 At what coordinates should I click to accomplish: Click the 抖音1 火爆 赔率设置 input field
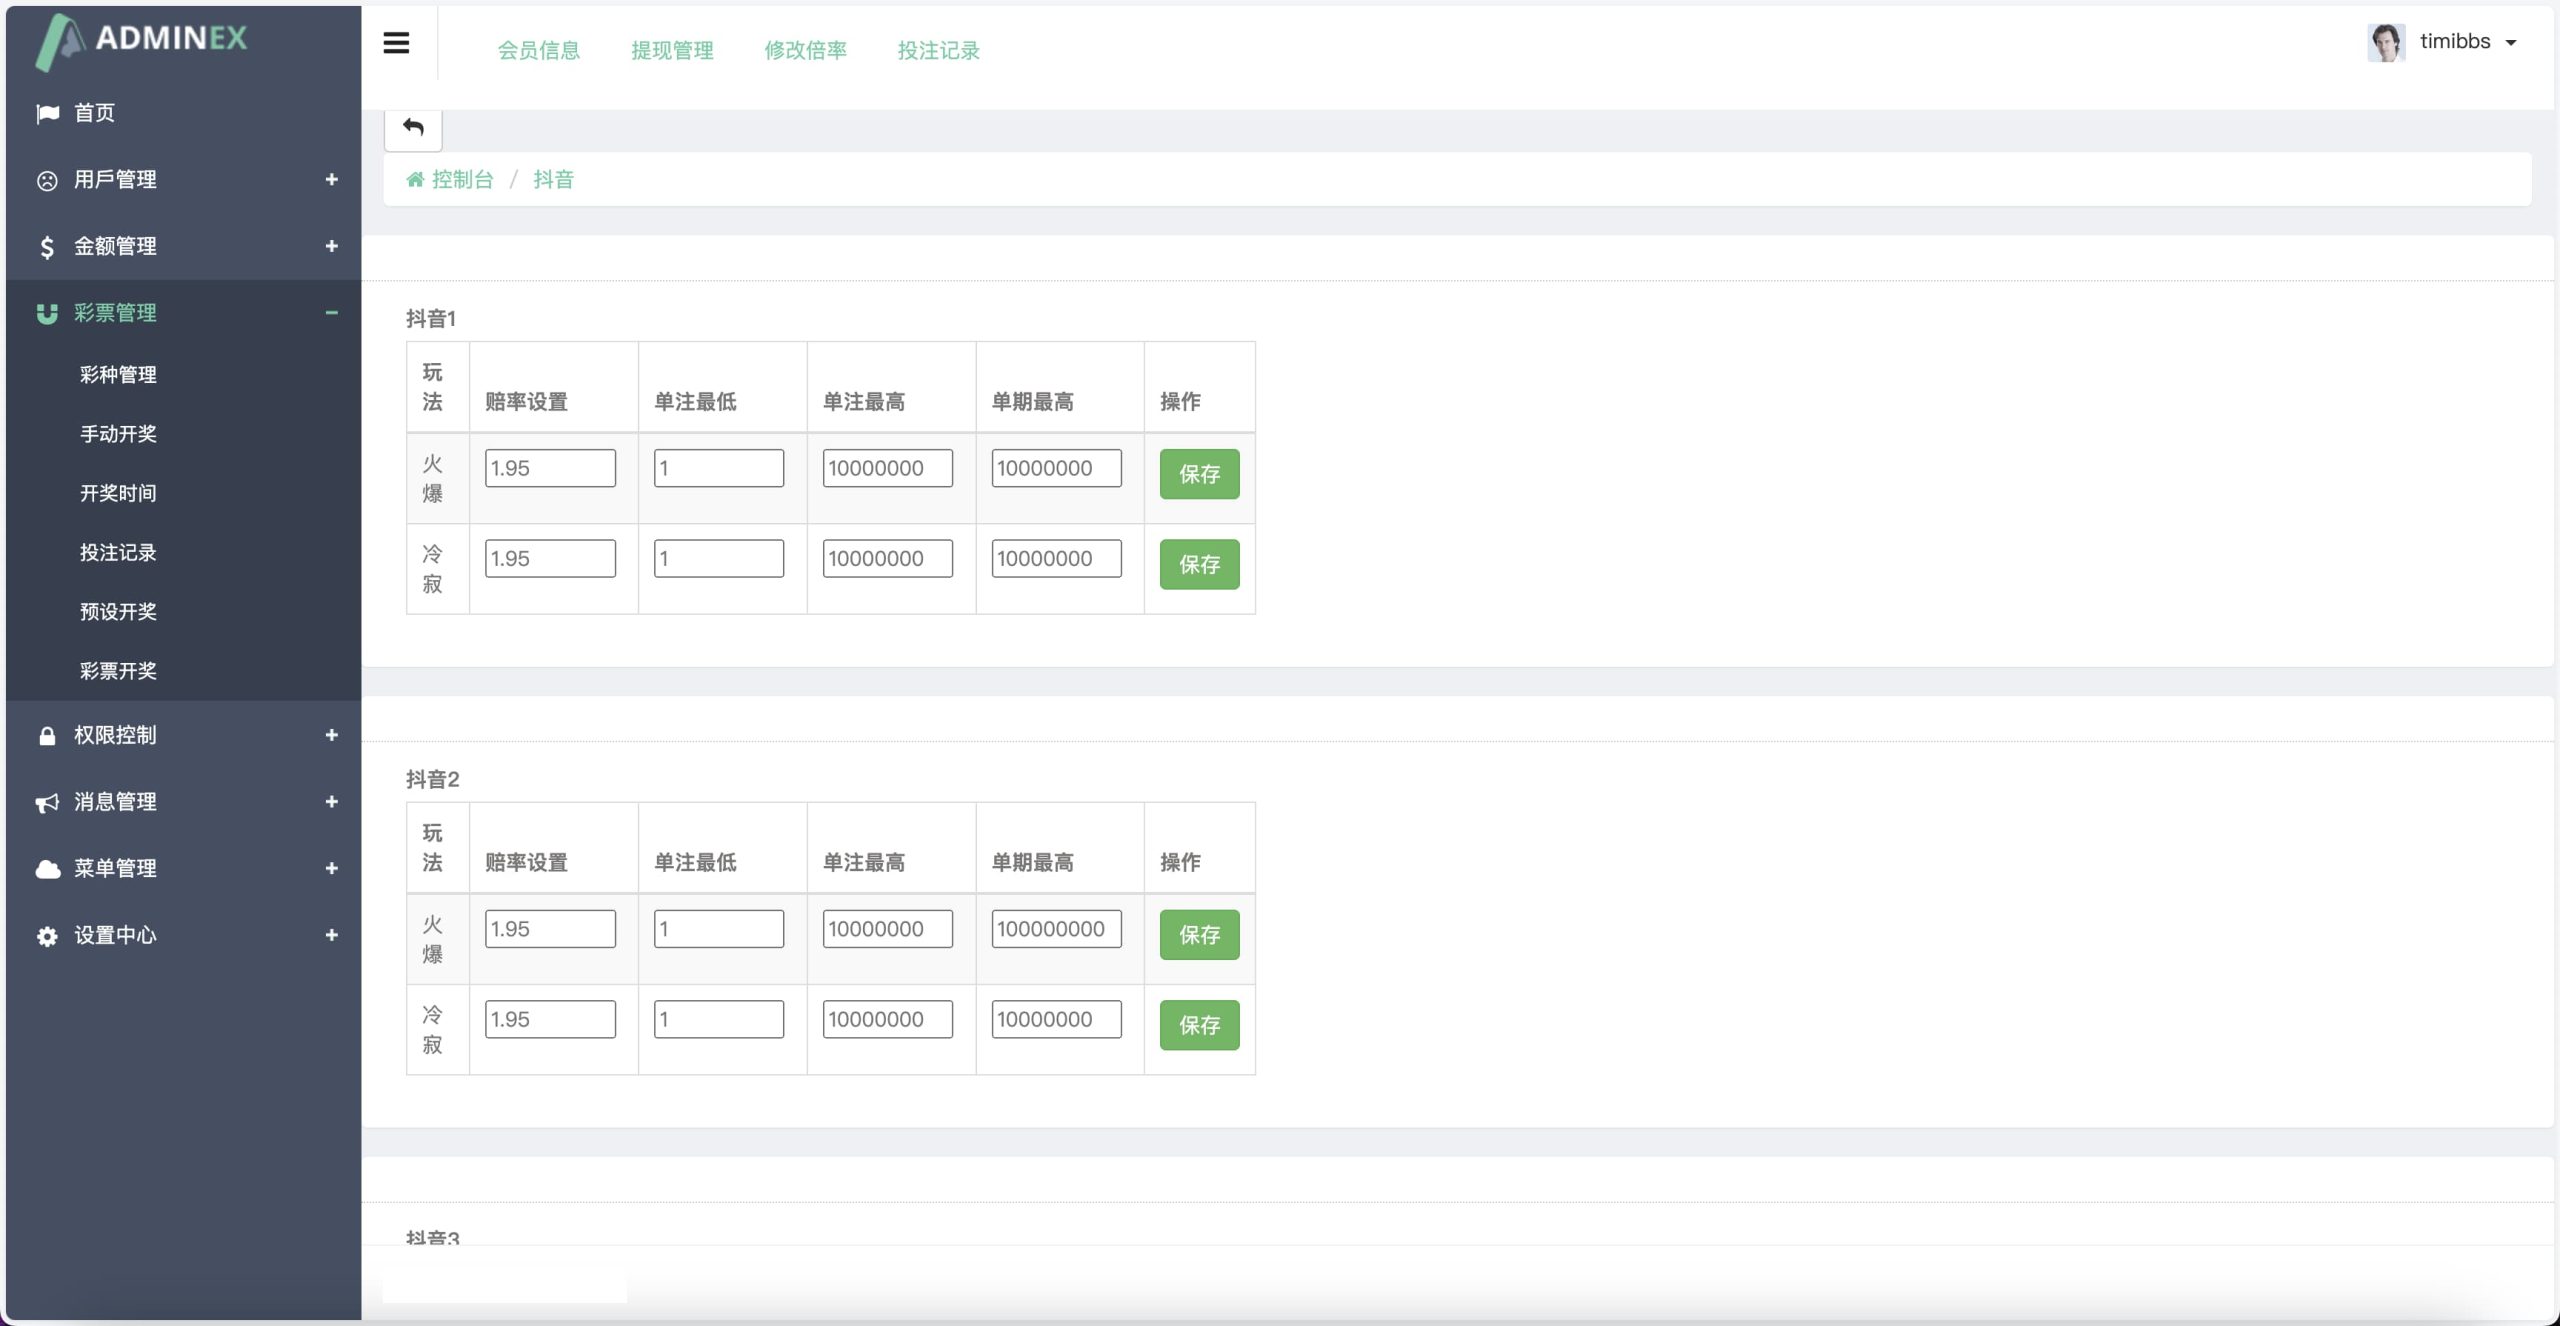(x=550, y=468)
